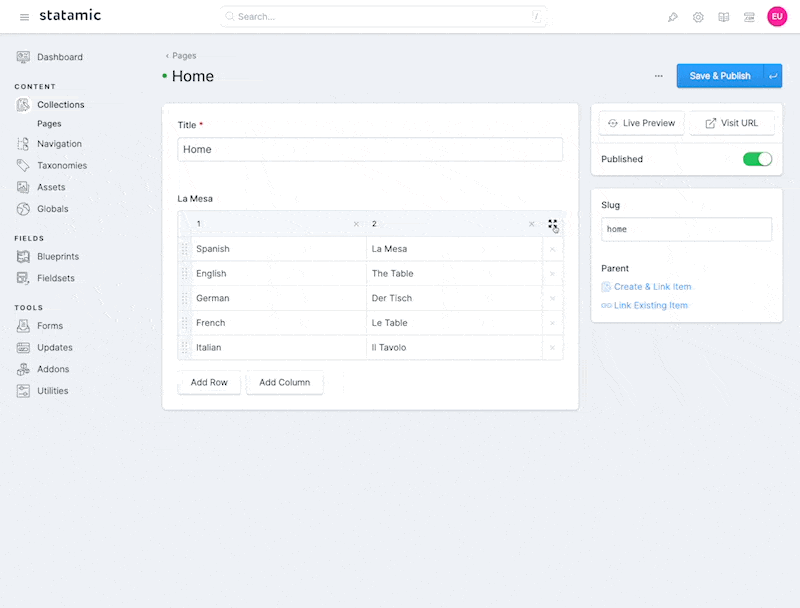
Task: Click the 'Le Table' cell
Action: click(454, 323)
